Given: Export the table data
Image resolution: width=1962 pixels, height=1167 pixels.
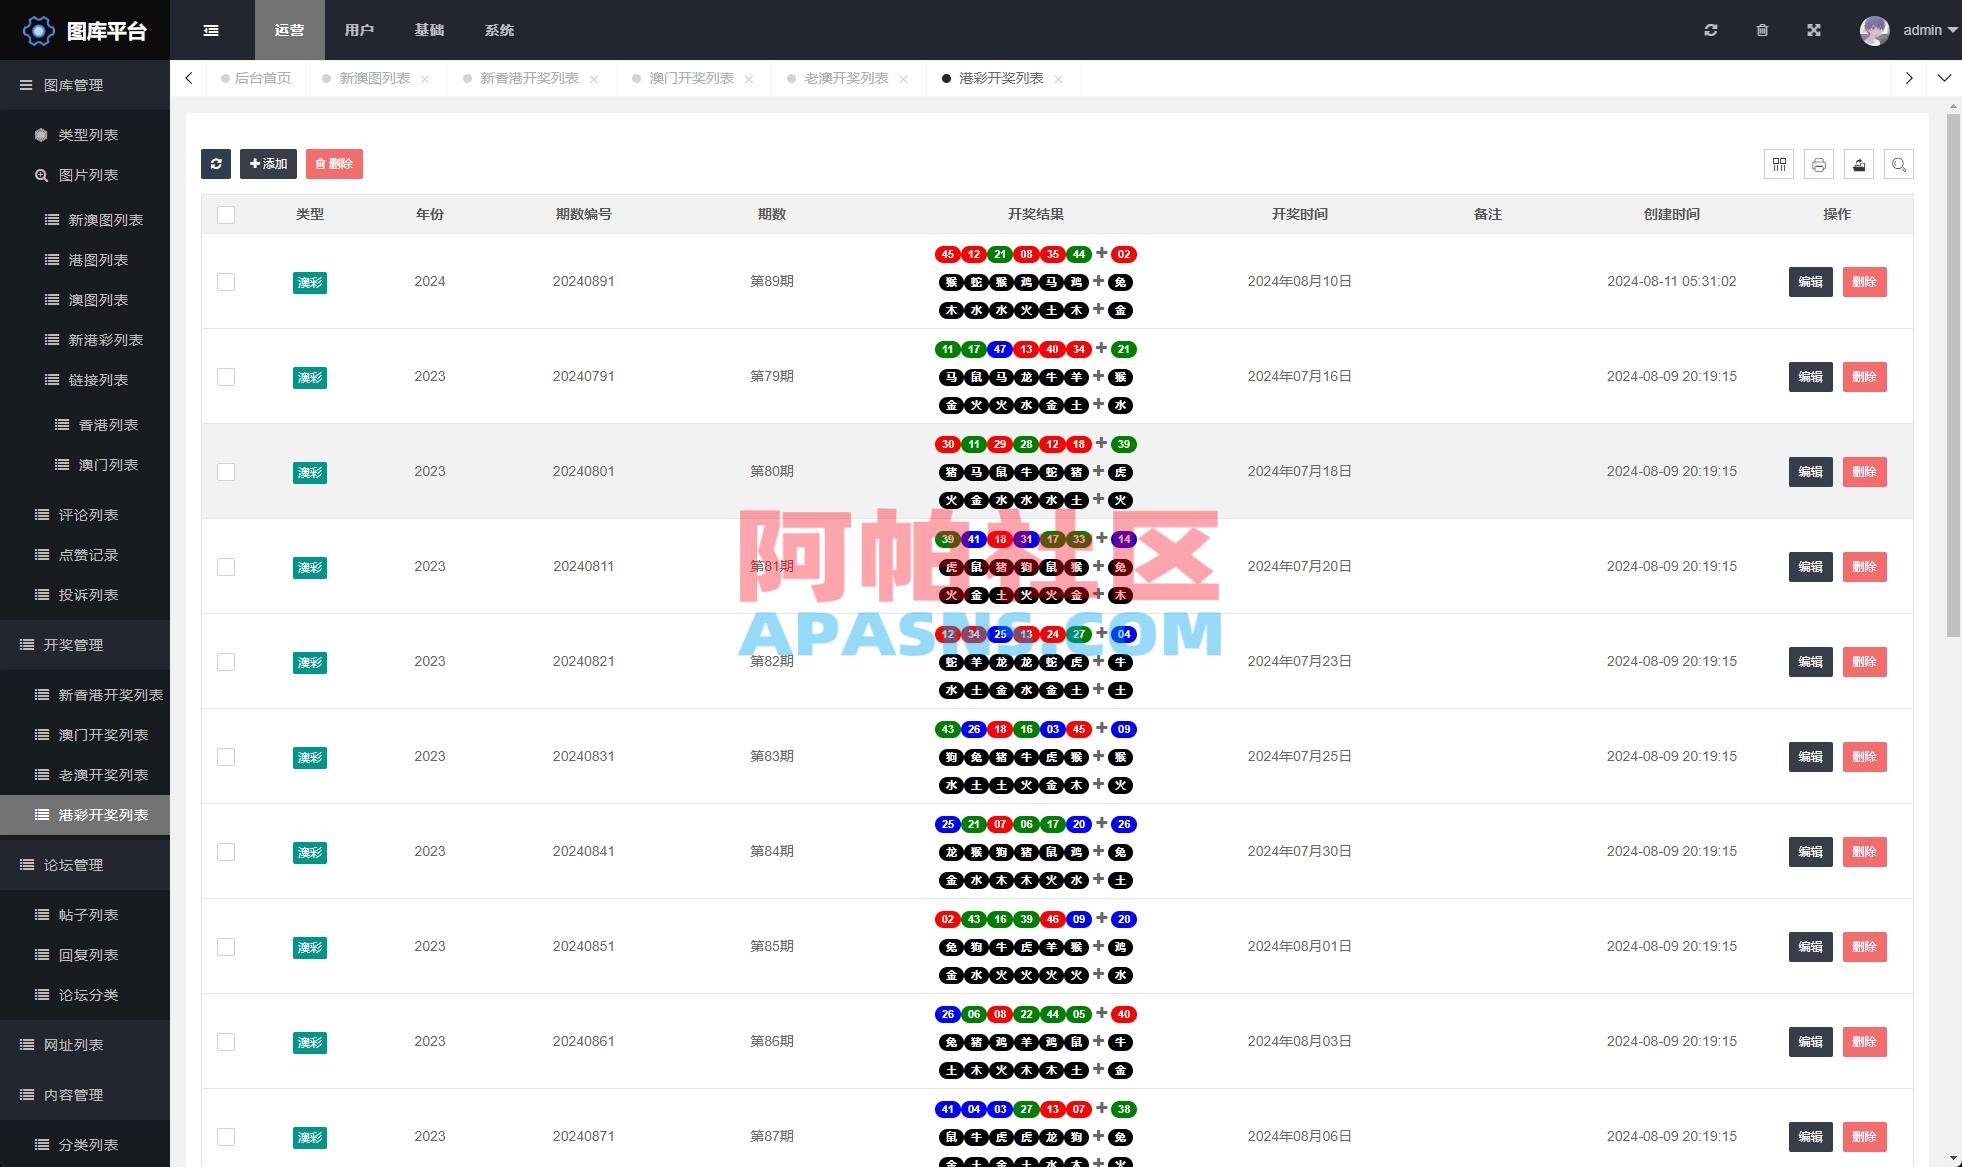Looking at the screenshot, I should pos(1859,164).
